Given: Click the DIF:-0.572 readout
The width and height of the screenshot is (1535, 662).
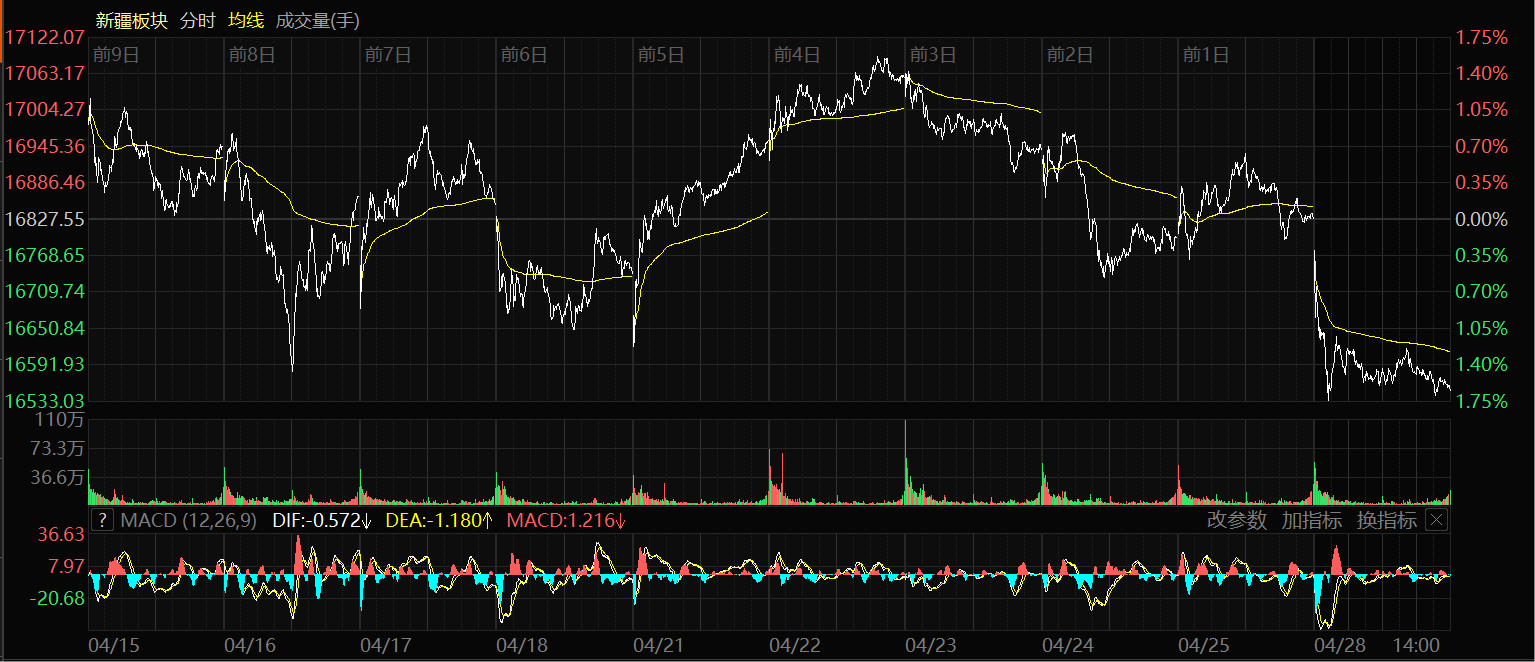Looking at the screenshot, I should pos(322,520).
